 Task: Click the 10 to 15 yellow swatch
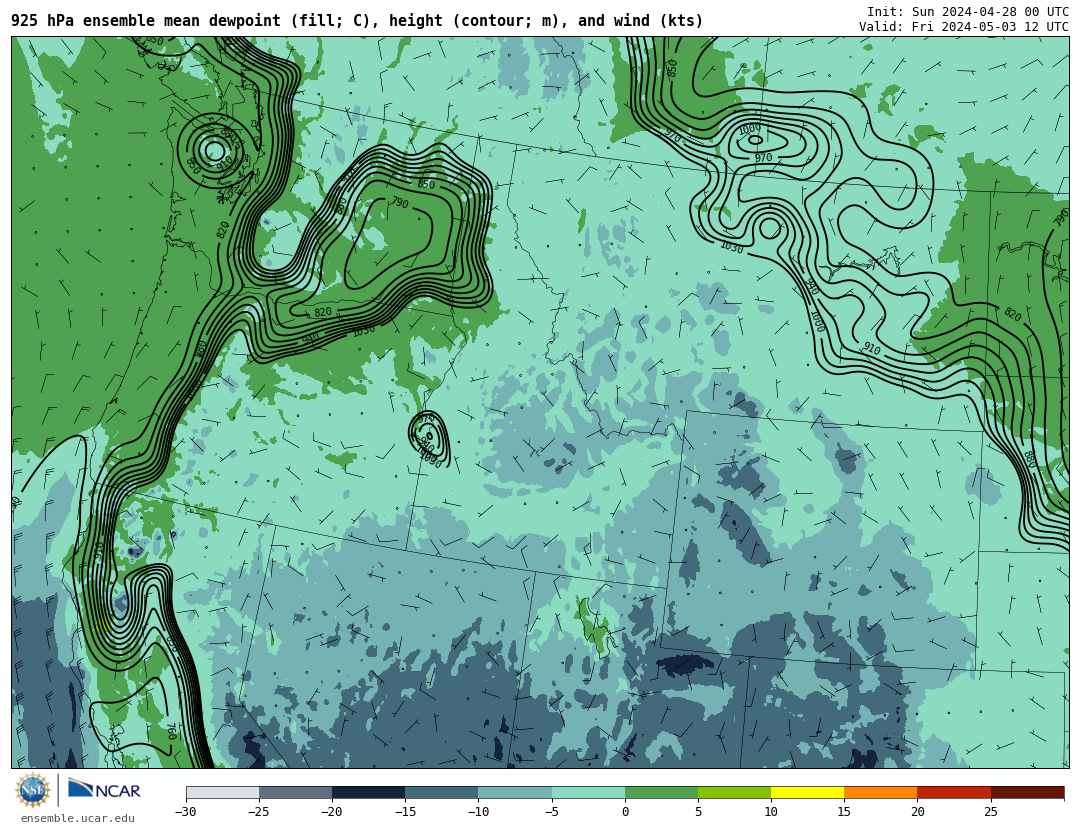(807, 792)
